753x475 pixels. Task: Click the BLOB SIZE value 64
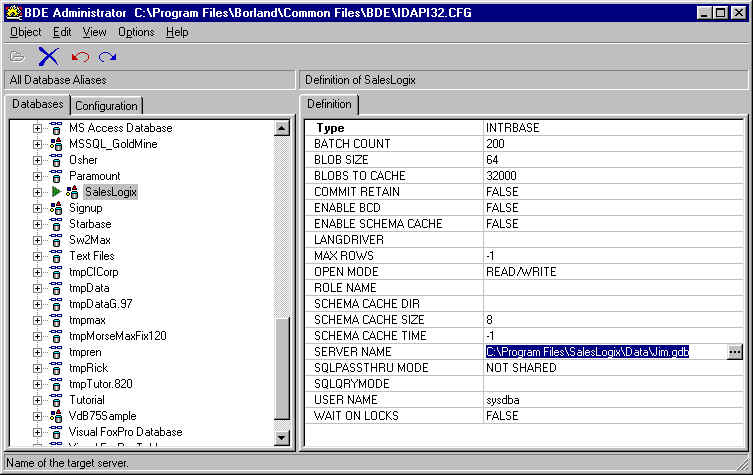(492, 160)
